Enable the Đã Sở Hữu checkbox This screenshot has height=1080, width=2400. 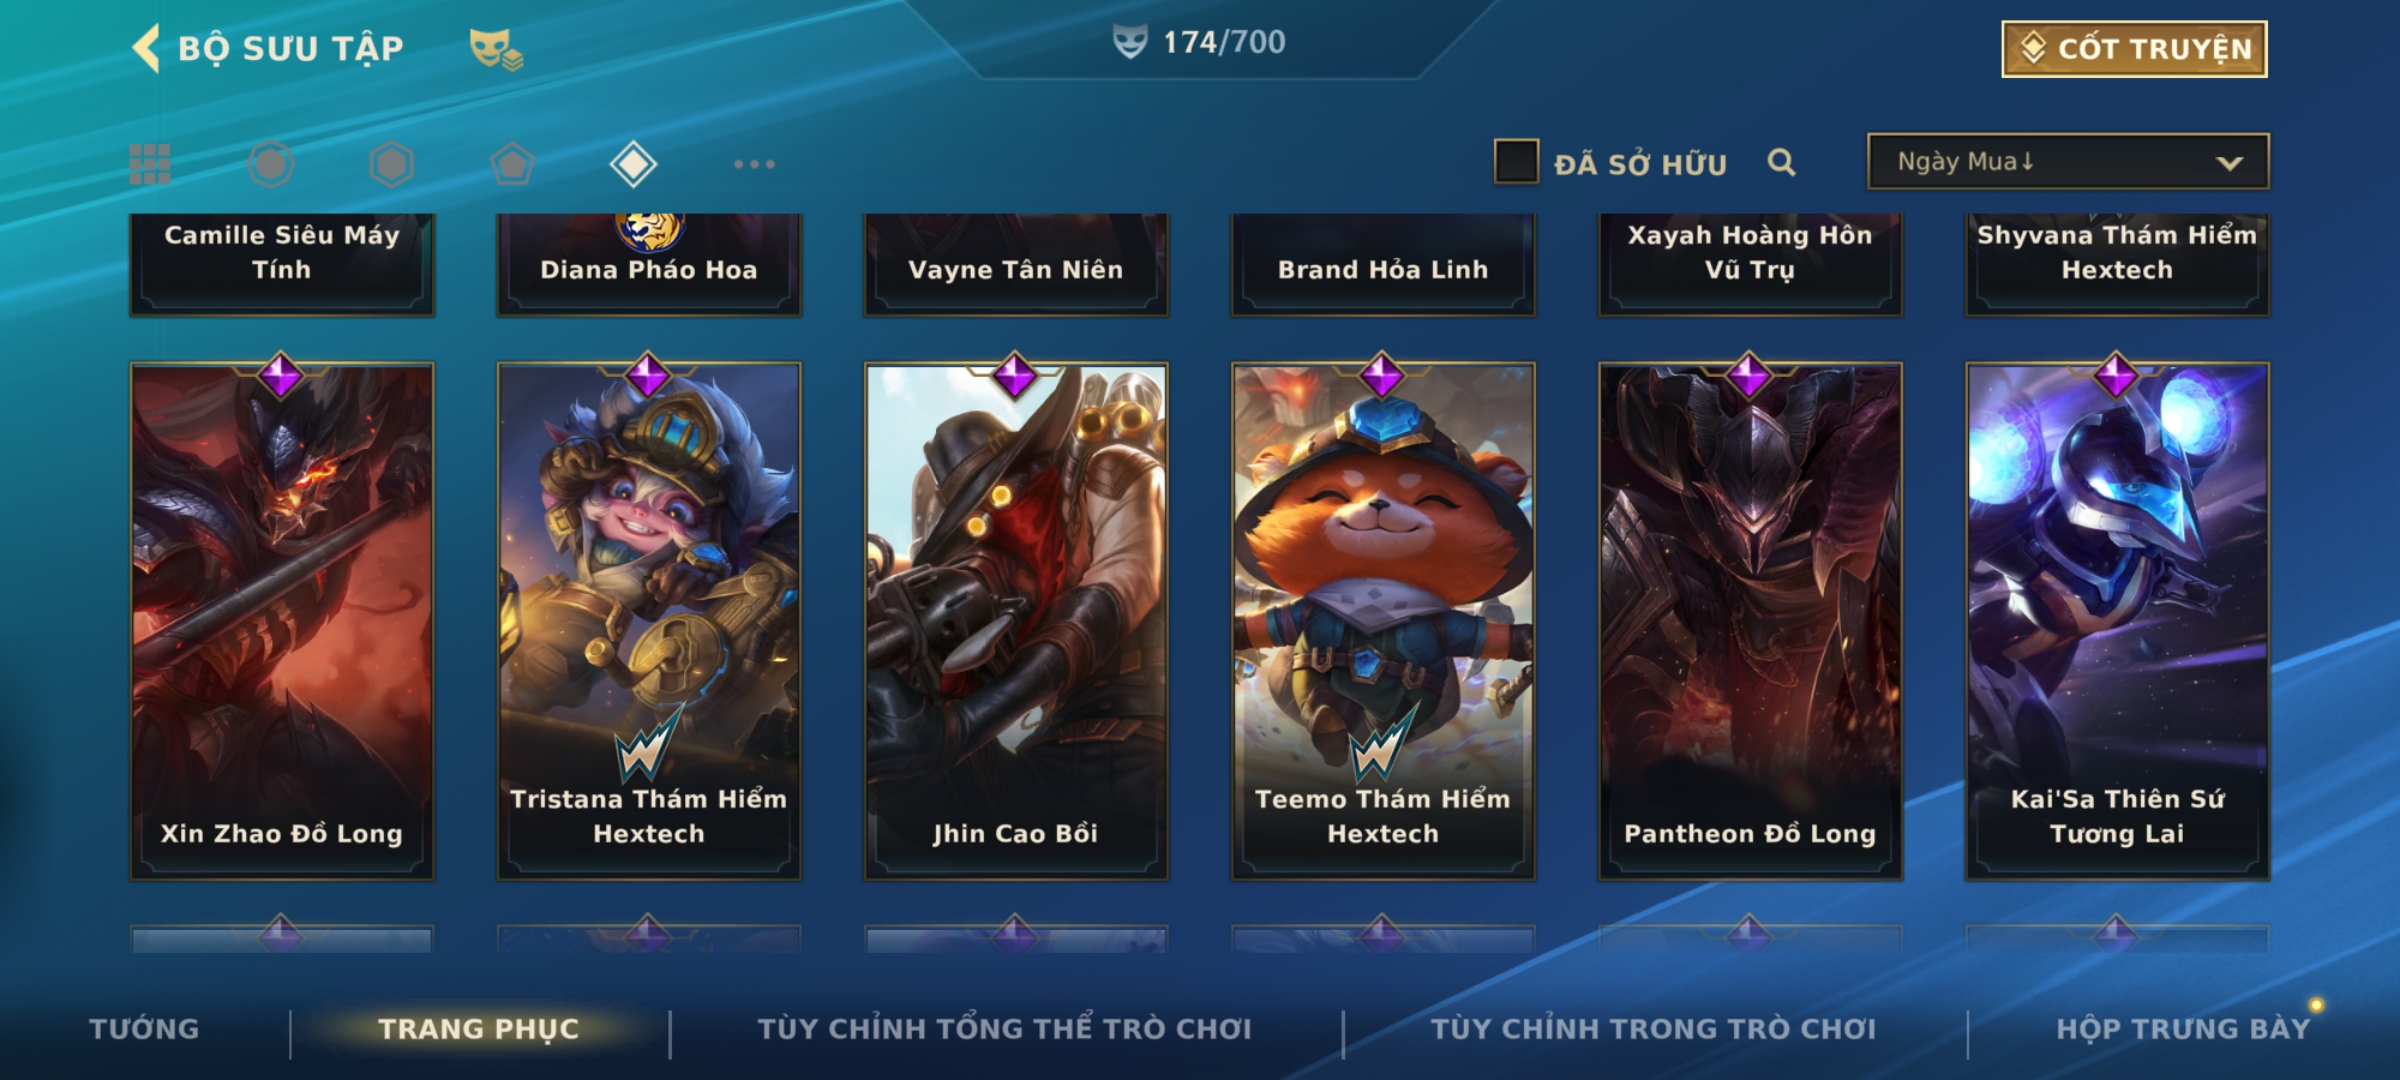click(1516, 162)
